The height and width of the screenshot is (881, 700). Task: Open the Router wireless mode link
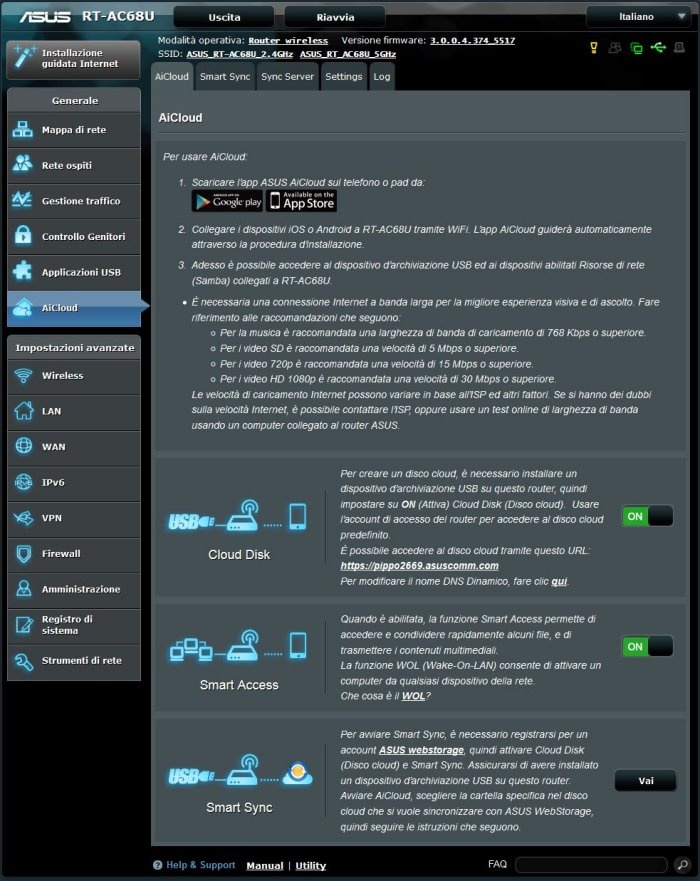click(288, 40)
